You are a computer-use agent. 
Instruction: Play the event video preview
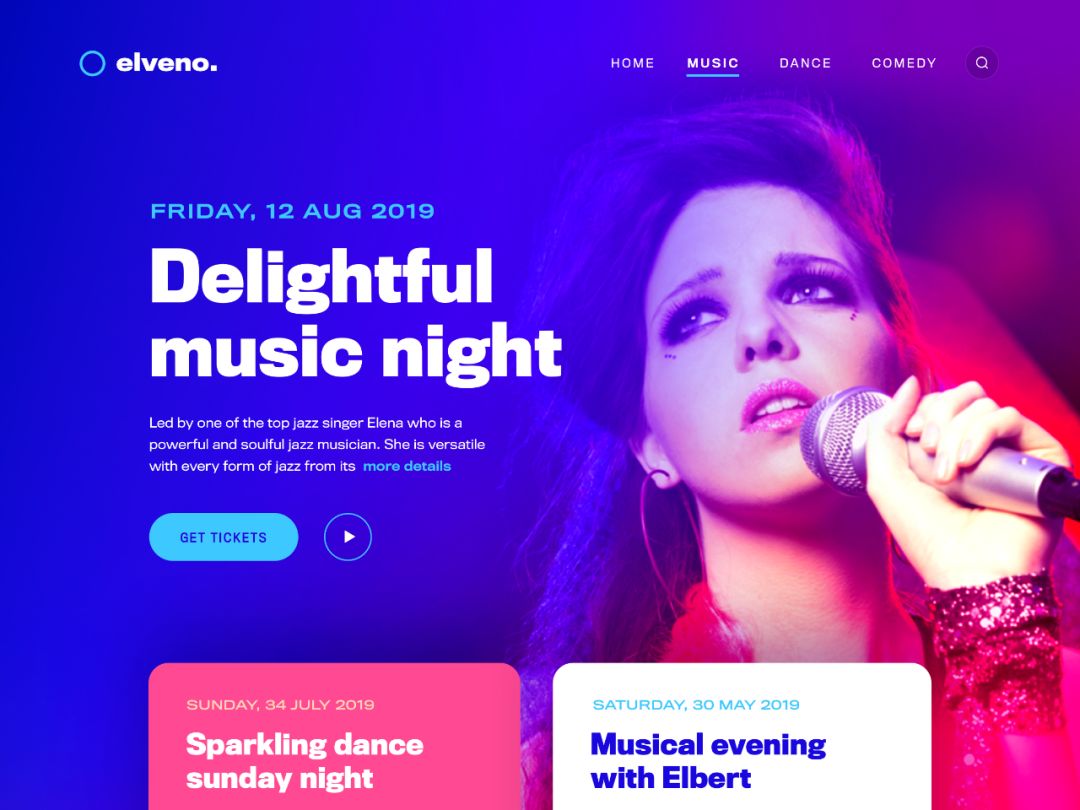(x=348, y=537)
